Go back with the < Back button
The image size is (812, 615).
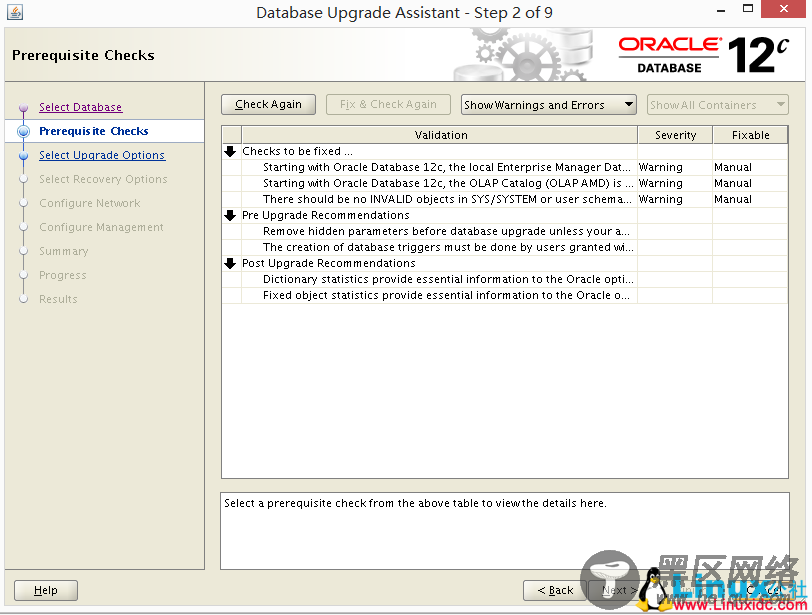pyautogui.click(x=555, y=590)
